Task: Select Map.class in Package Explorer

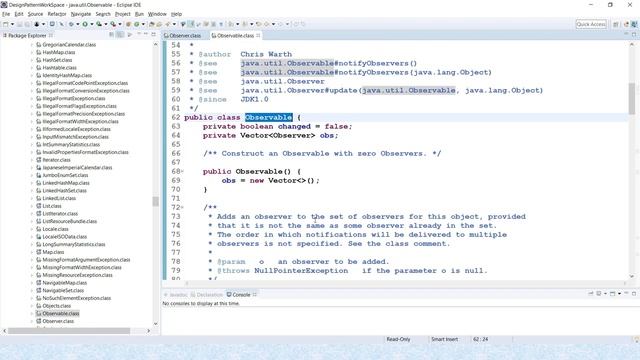Action: pos(53,252)
